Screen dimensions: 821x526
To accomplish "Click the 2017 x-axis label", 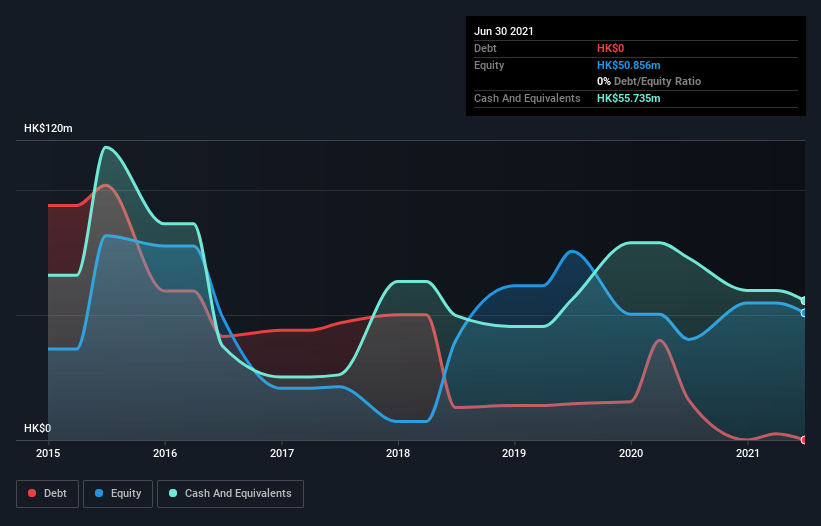I will coord(282,453).
